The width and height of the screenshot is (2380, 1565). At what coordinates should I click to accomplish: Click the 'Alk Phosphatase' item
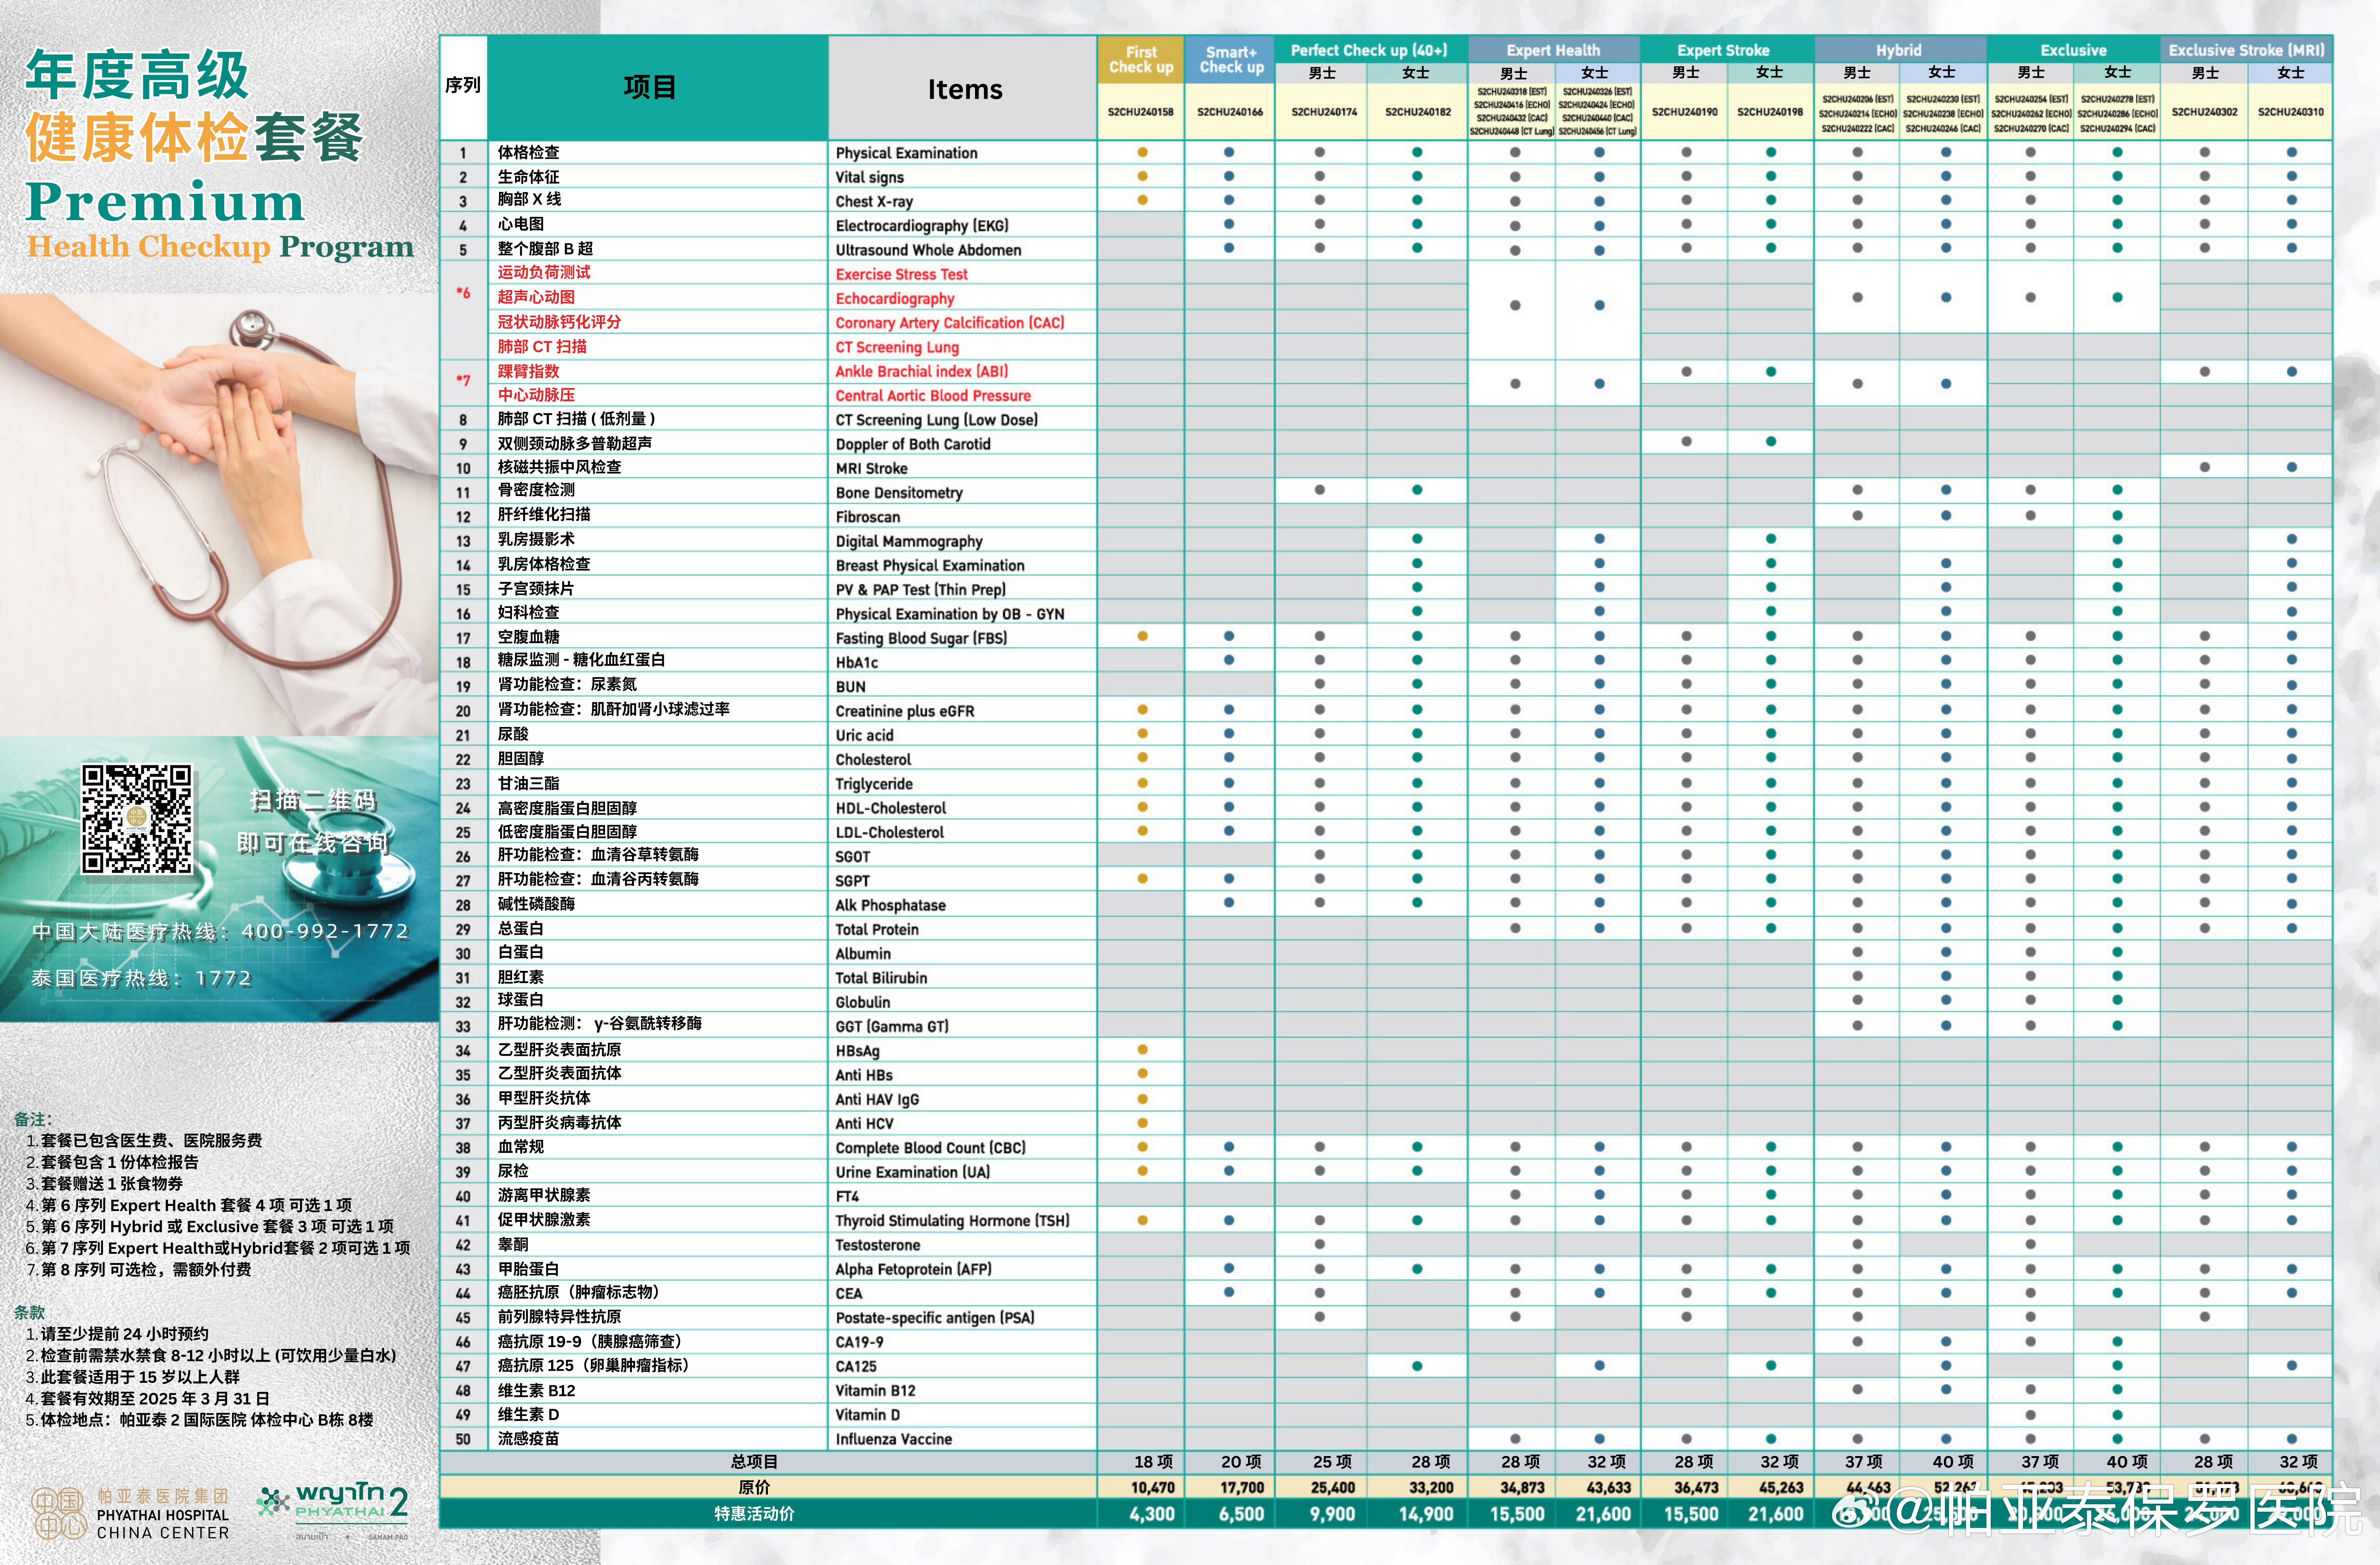click(890, 905)
